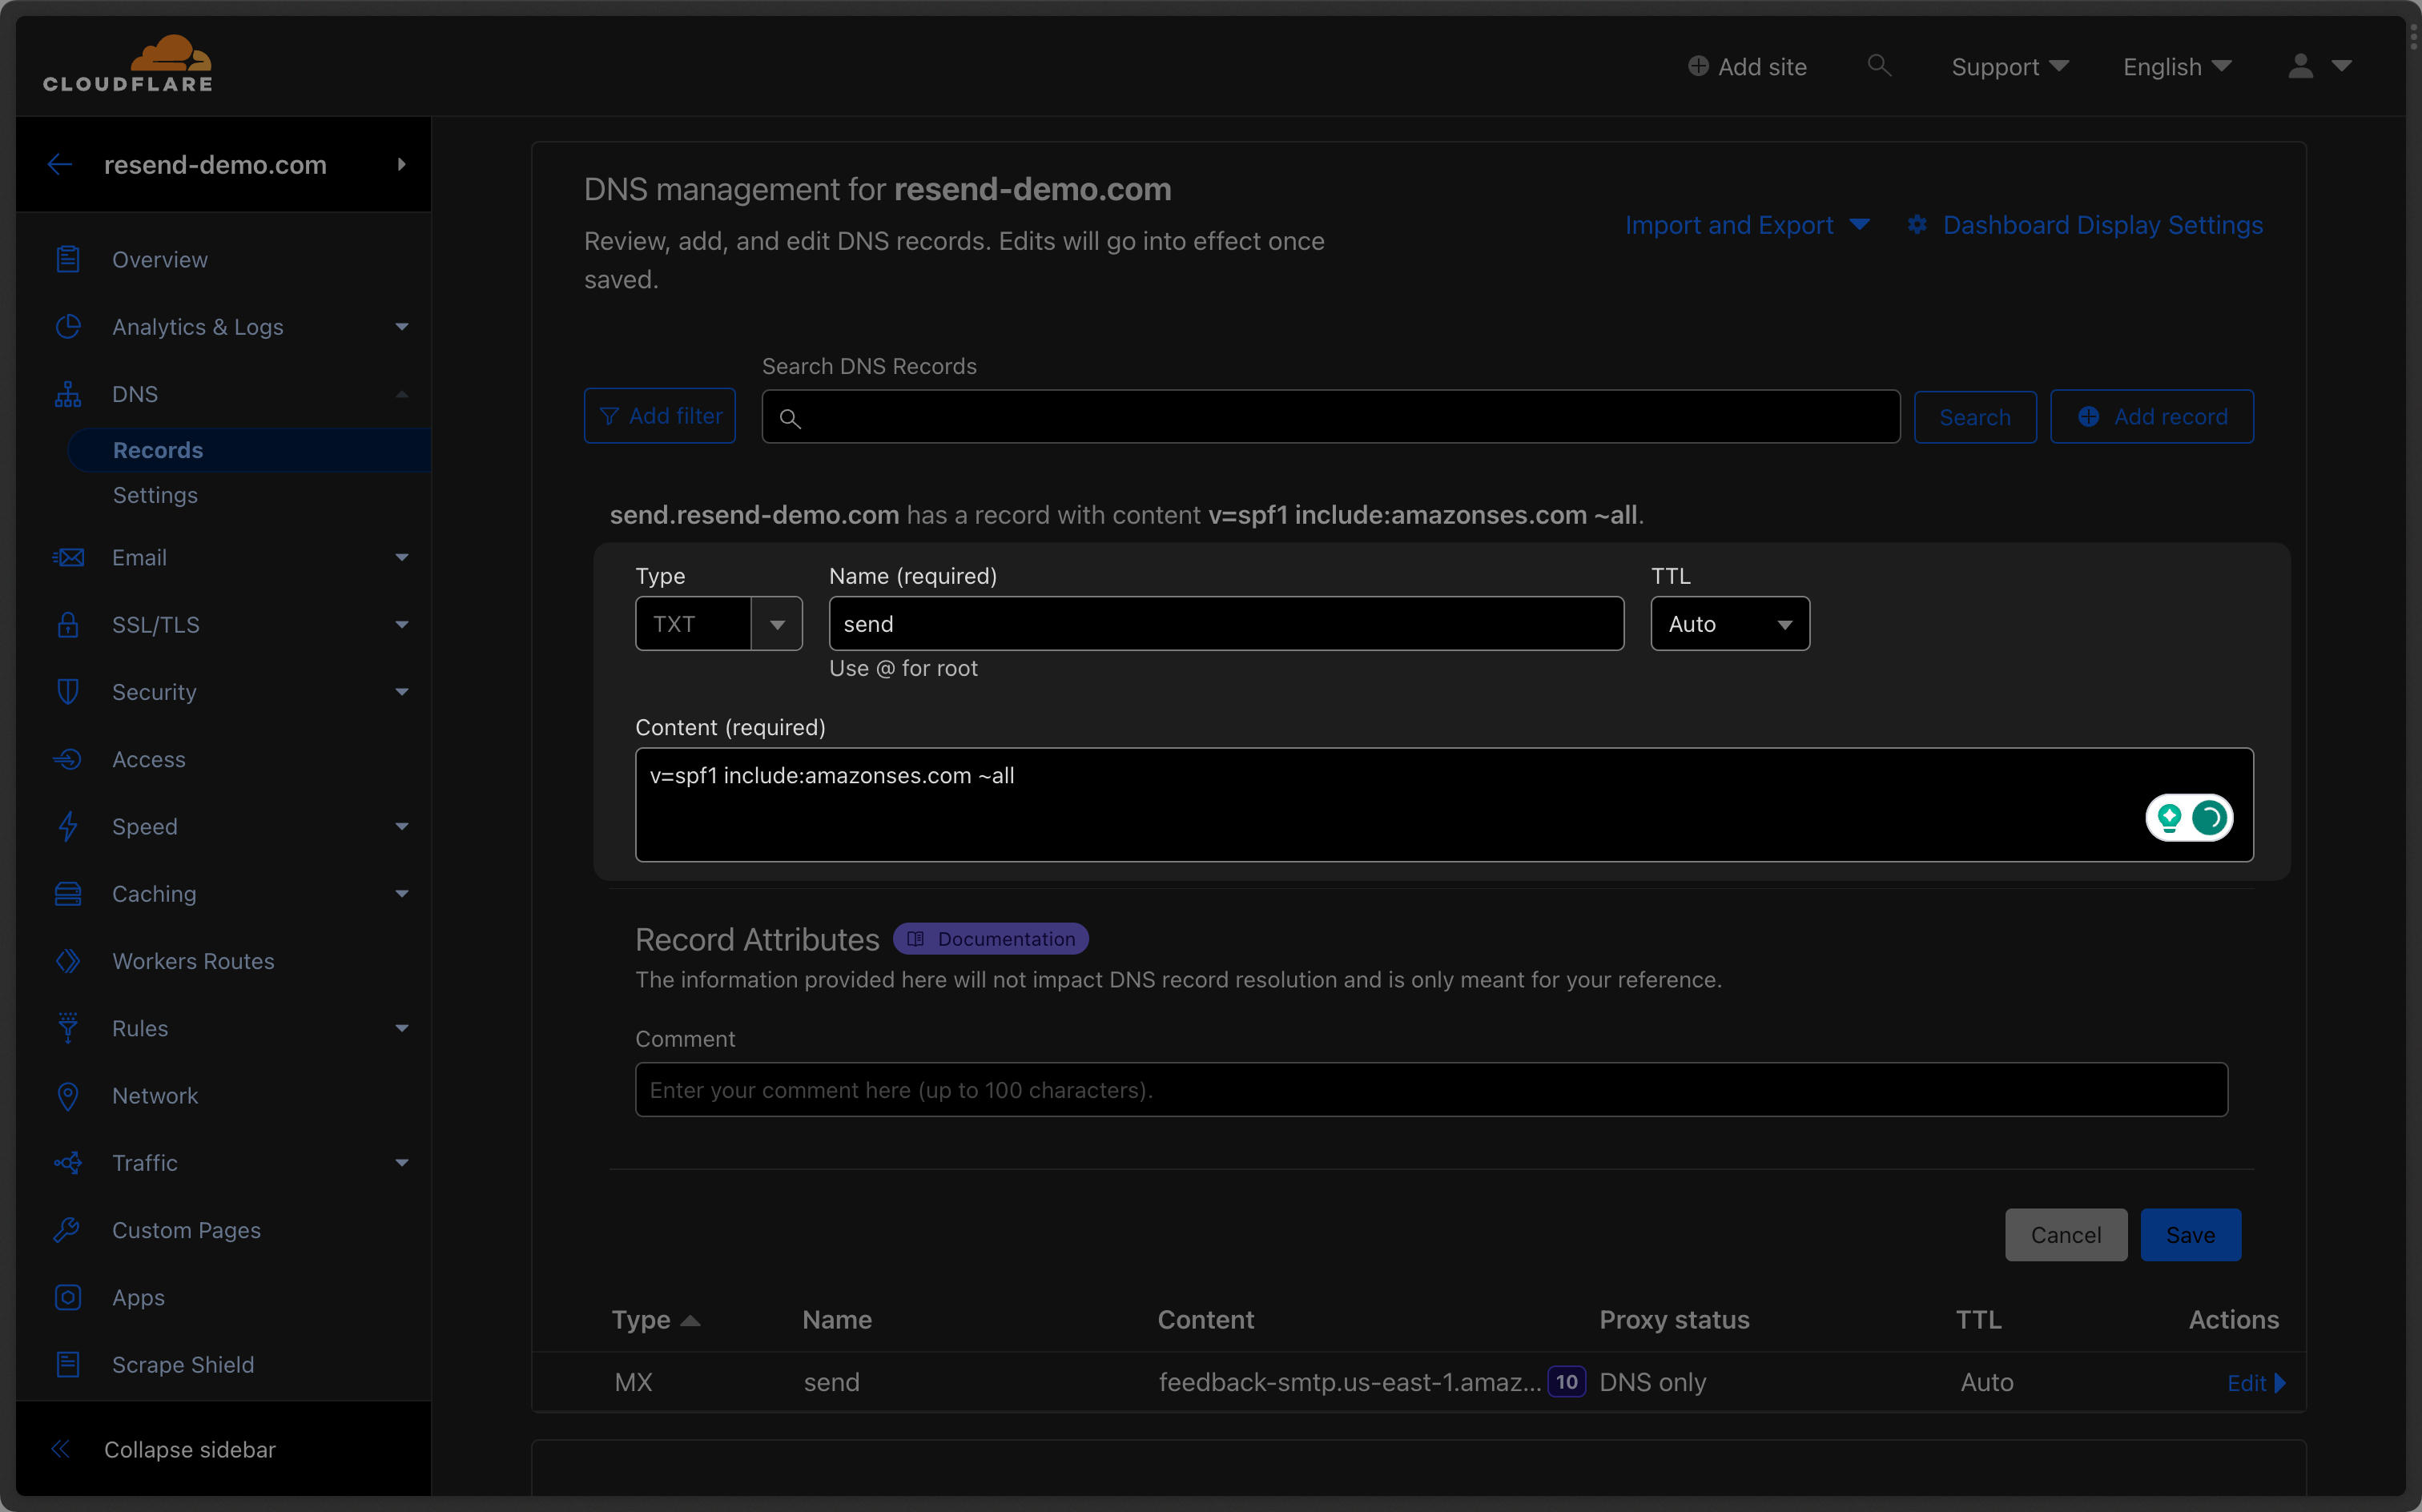
Task: Click the Overview clipboard icon
Action: pos(68,259)
